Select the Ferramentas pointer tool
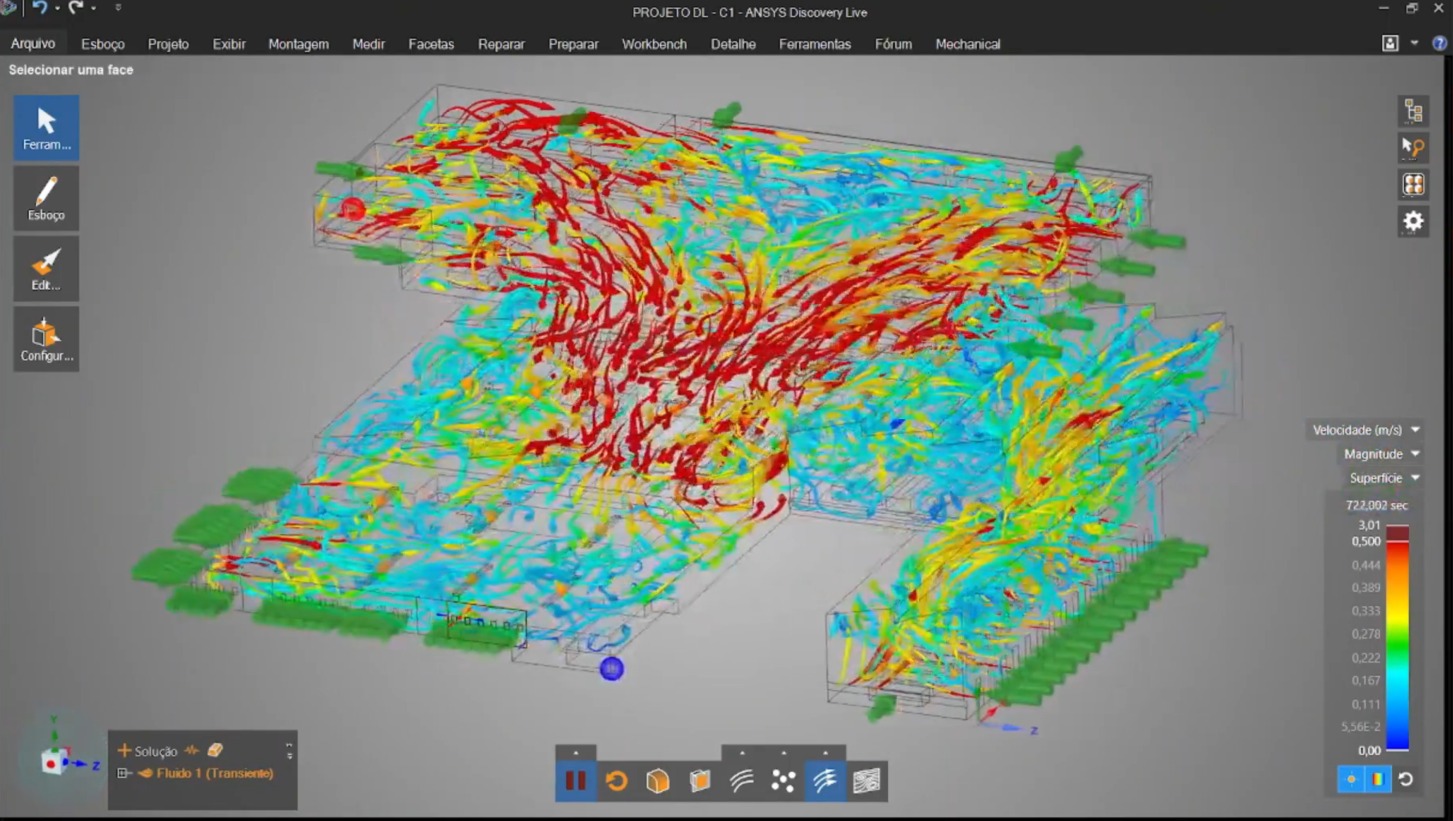Screen dimensions: 1453x821 pos(46,128)
